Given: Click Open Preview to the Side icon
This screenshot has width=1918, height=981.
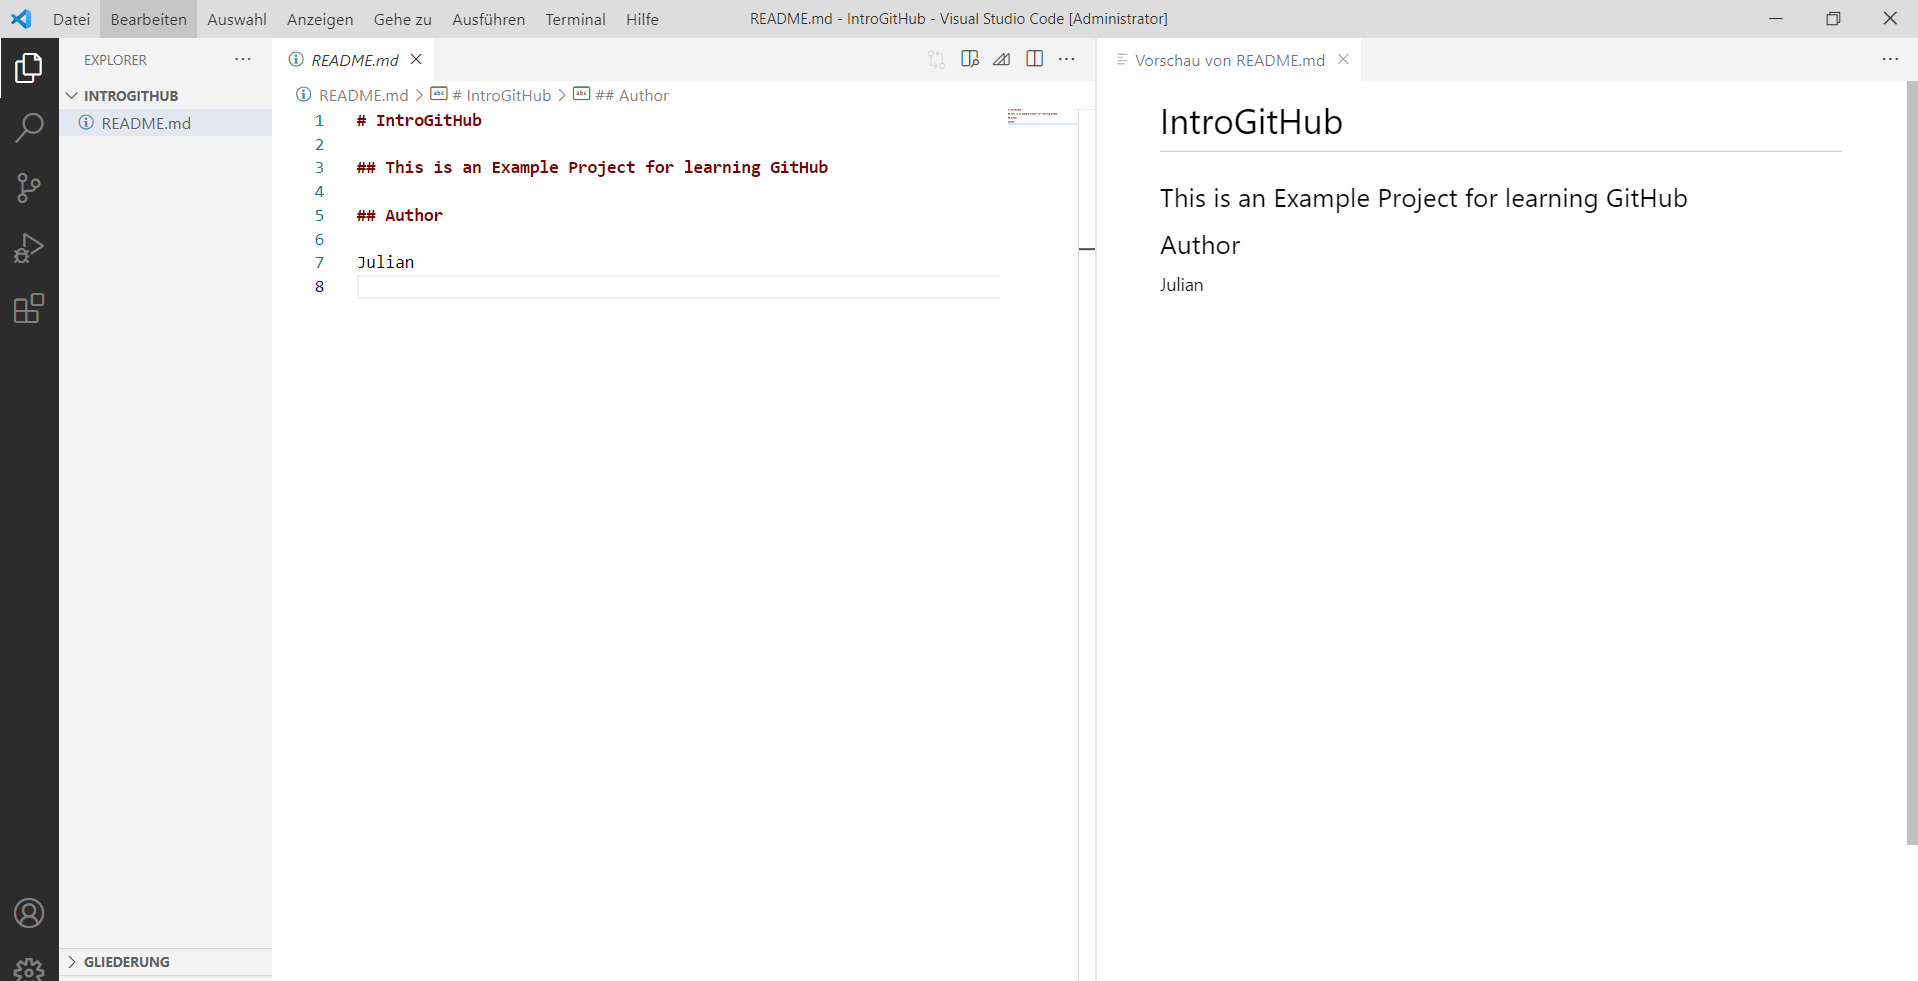Looking at the screenshot, I should [969, 59].
